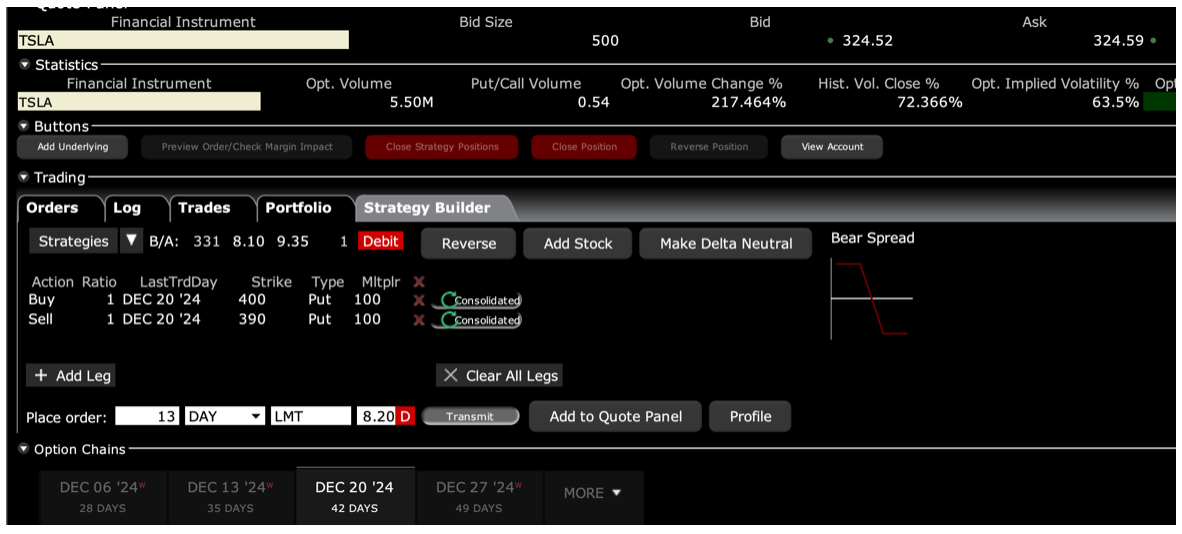Click the Put/Call Volume column header
Image resolution: width=1182 pixels, height=534 pixels.
coord(526,84)
